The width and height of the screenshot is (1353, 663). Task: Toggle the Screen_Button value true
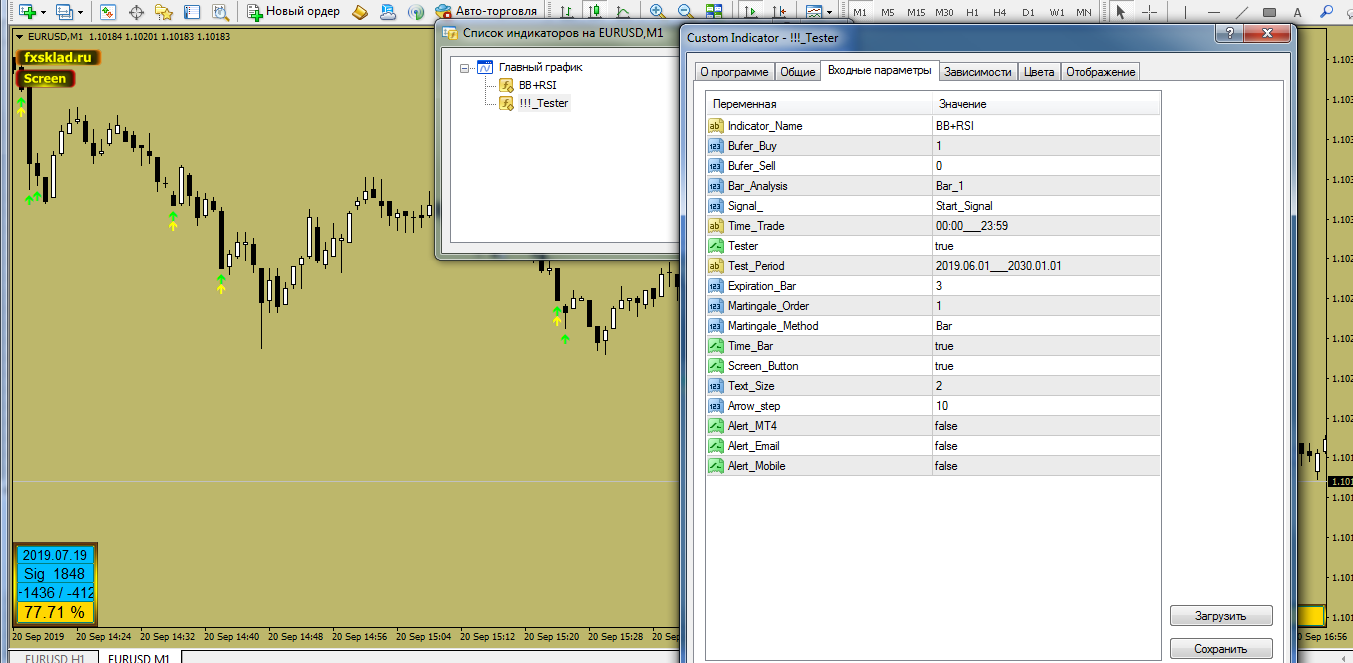[1046, 366]
